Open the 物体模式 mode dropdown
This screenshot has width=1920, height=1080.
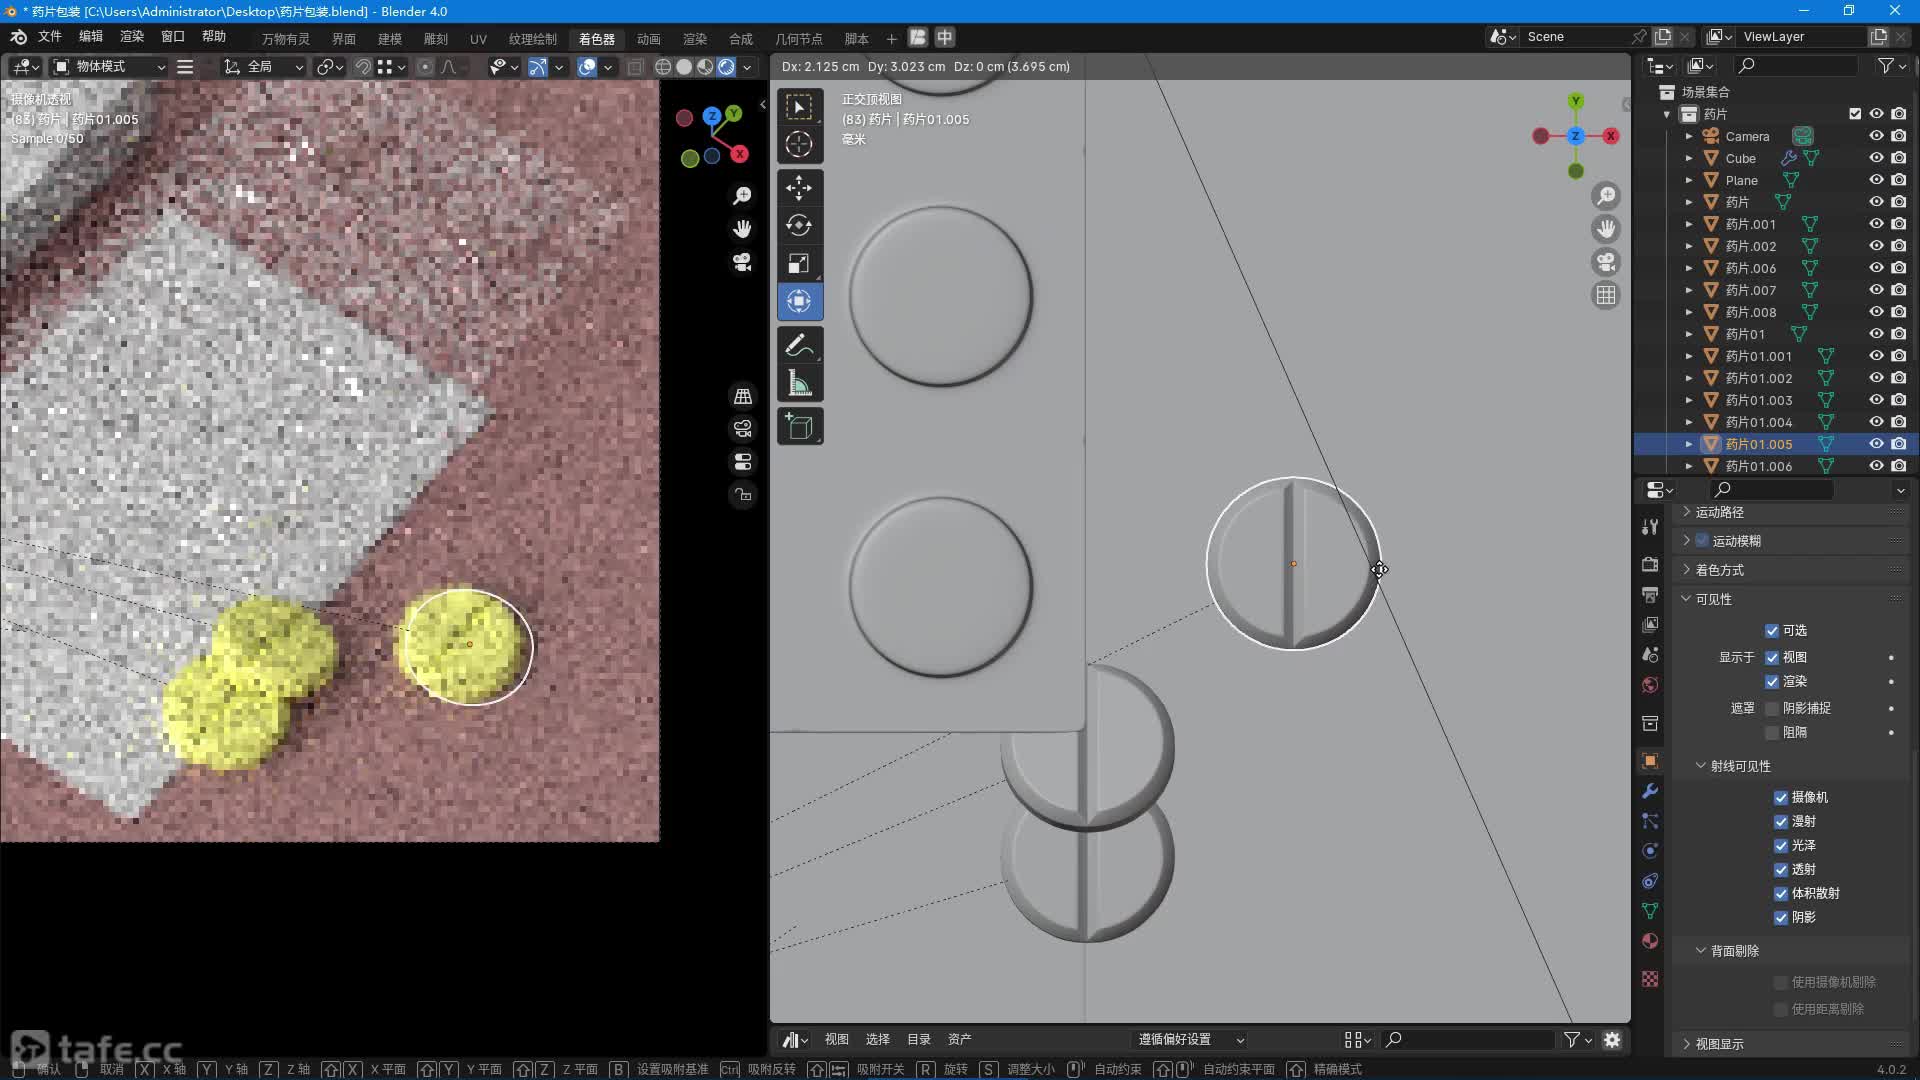(x=109, y=67)
